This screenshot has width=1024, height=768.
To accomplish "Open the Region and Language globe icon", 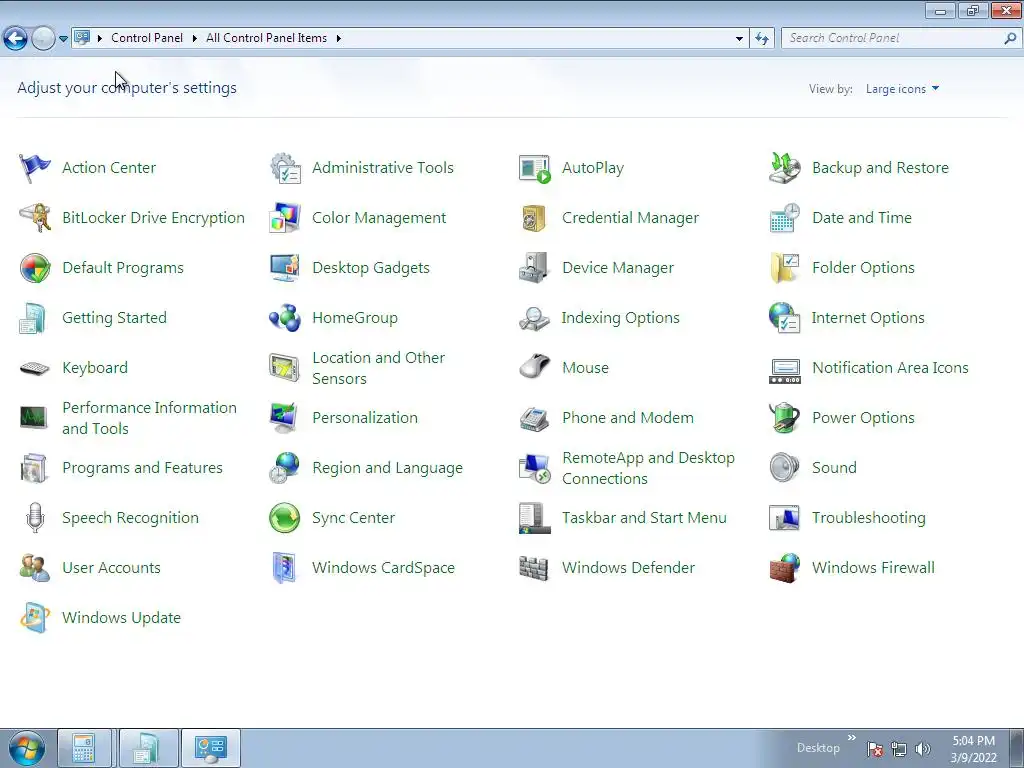I will (285, 468).
